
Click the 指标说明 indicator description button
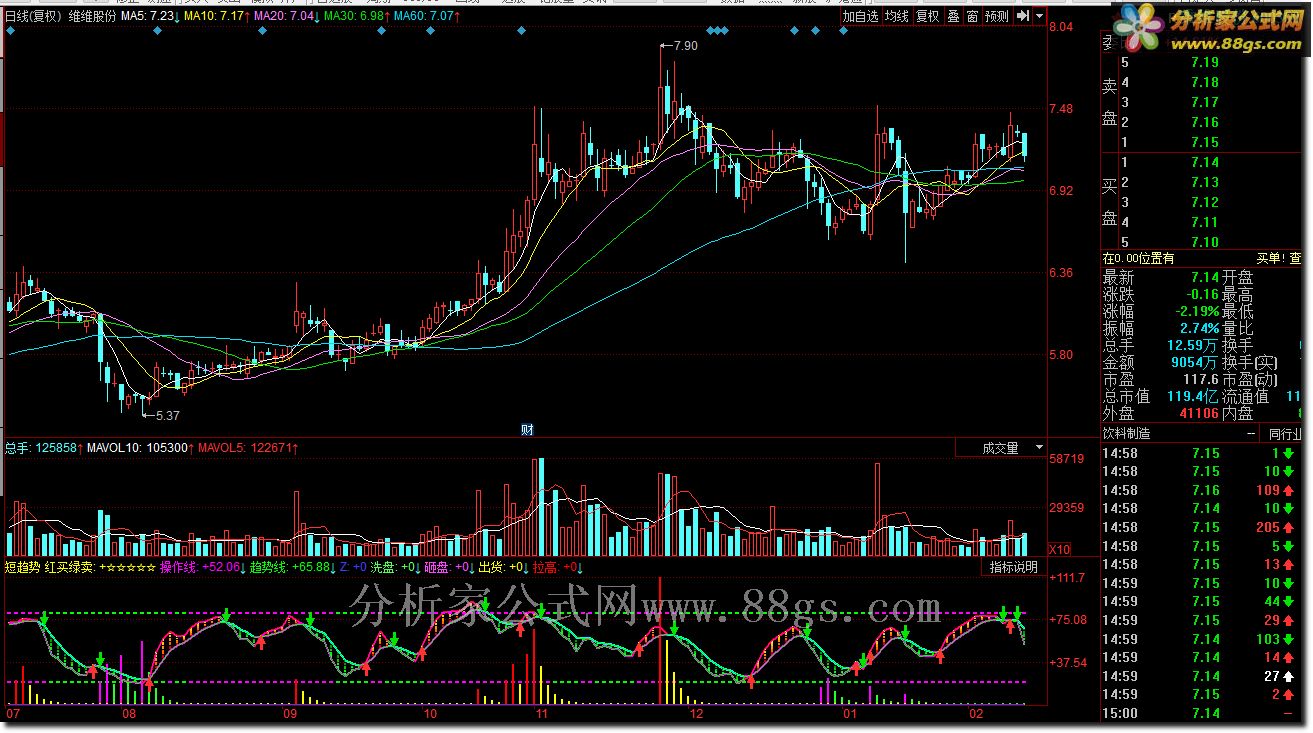(x=1013, y=567)
